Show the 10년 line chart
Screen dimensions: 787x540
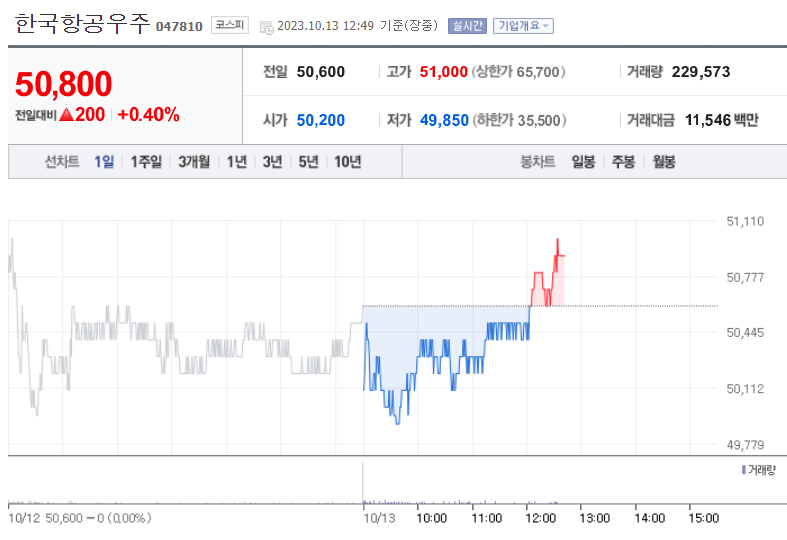(x=348, y=162)
